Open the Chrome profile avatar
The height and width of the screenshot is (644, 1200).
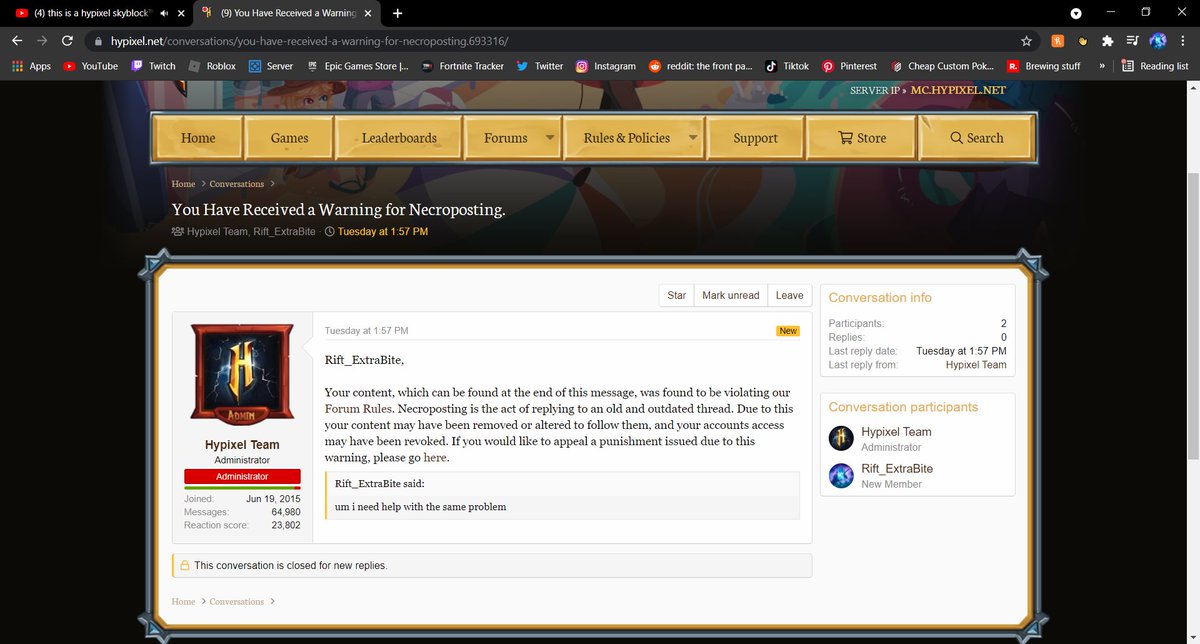tap(1158, 41)
